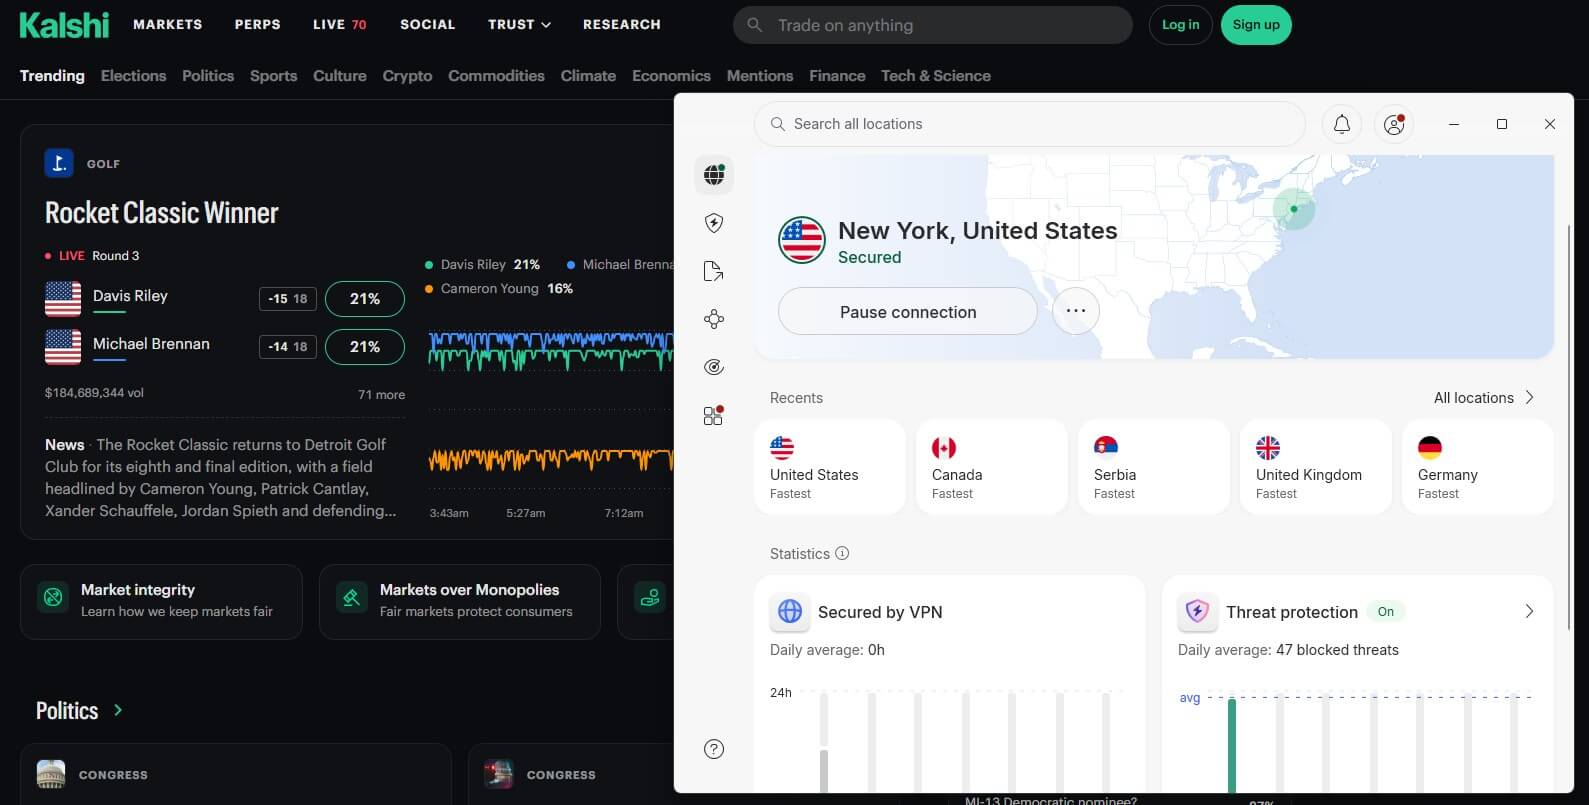Switch to Sports tab
Viewport: 1589px width, 805px height.
[273, 76]
